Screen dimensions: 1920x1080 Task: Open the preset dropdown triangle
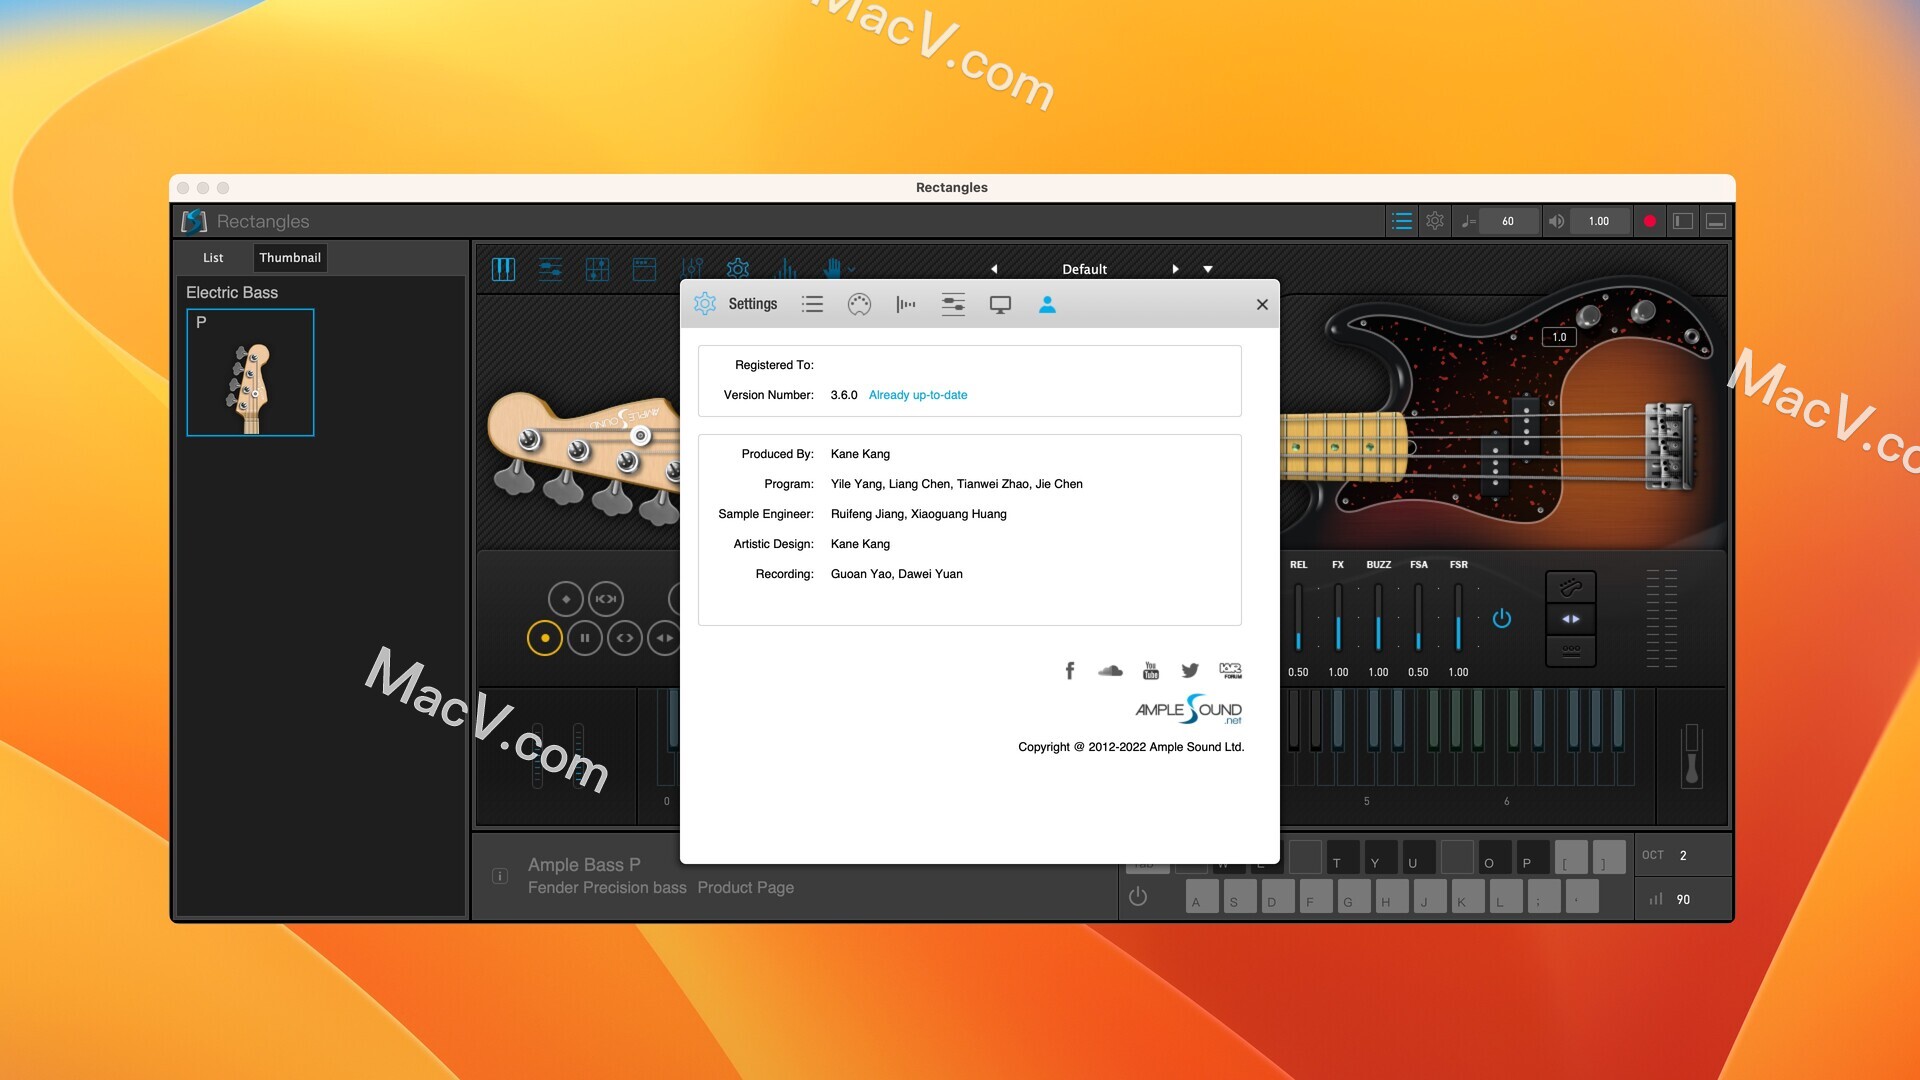[x=1208, y=269]
